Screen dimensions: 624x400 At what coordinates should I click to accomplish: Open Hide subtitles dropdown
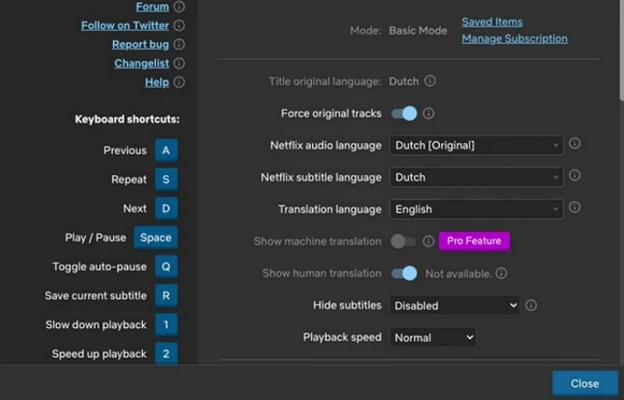pos(454,306)
